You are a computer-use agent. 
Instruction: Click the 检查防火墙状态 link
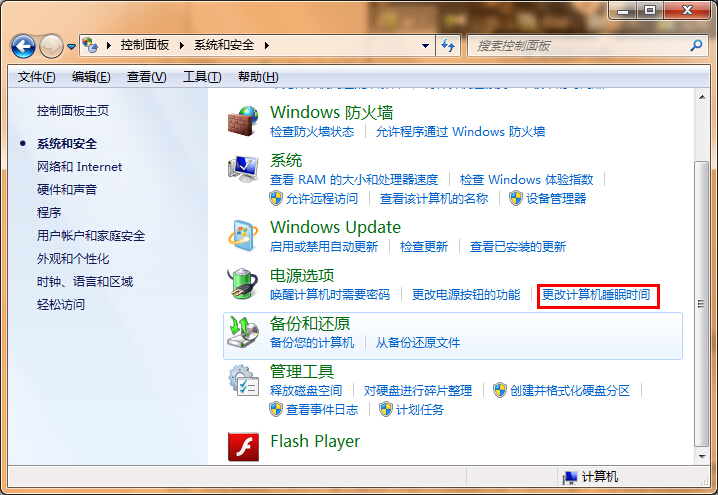click(x=312, y=131)
